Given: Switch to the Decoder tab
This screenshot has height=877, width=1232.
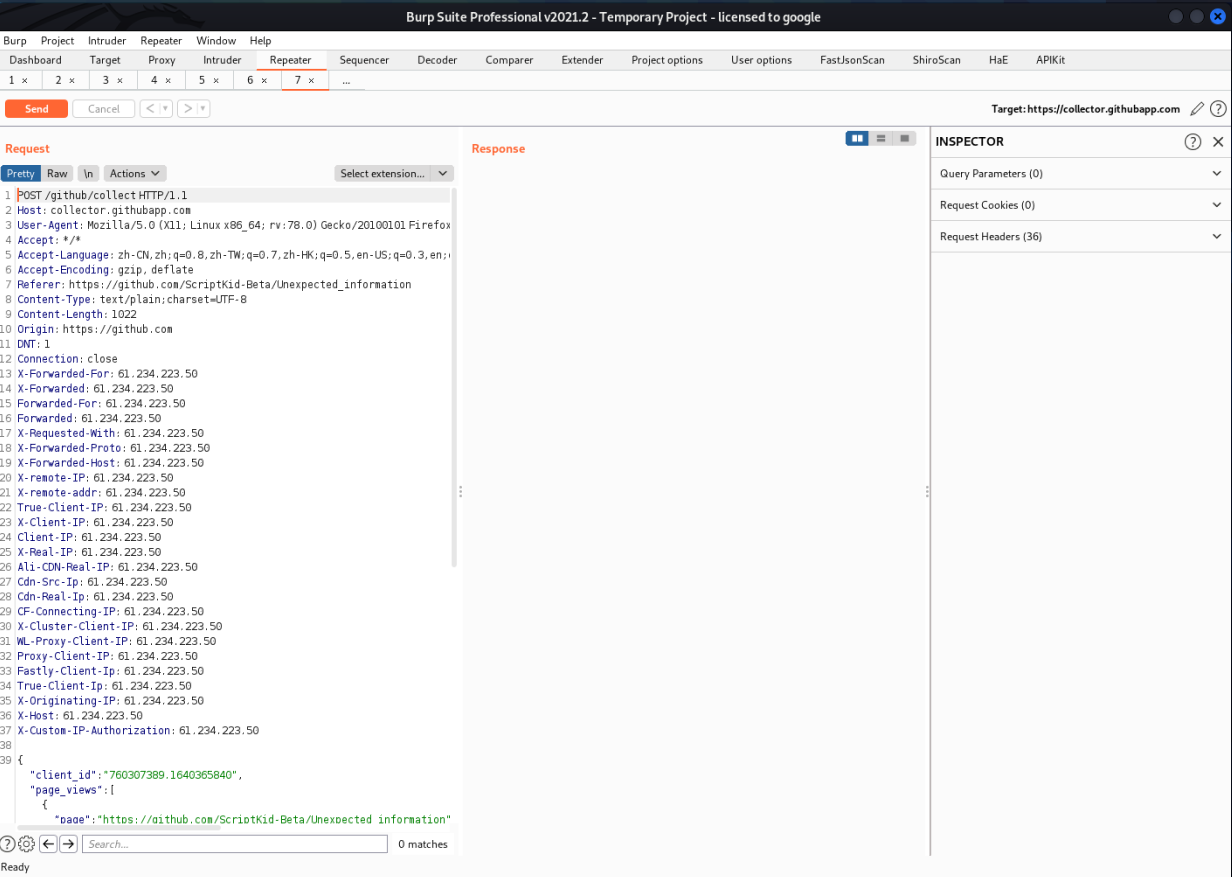Looking at the screenshot, I should (x=437, y=60).
